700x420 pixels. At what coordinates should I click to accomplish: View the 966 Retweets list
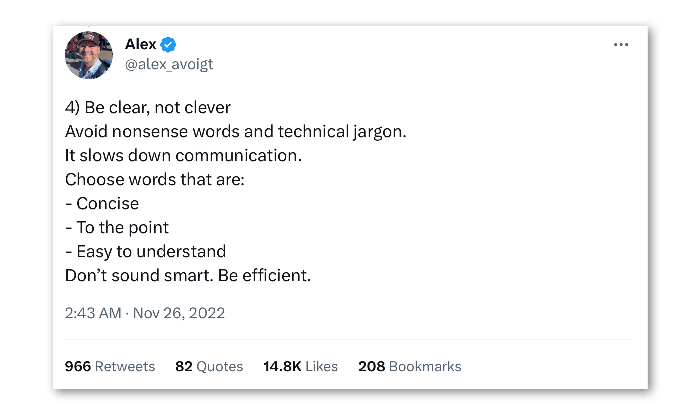110,366
